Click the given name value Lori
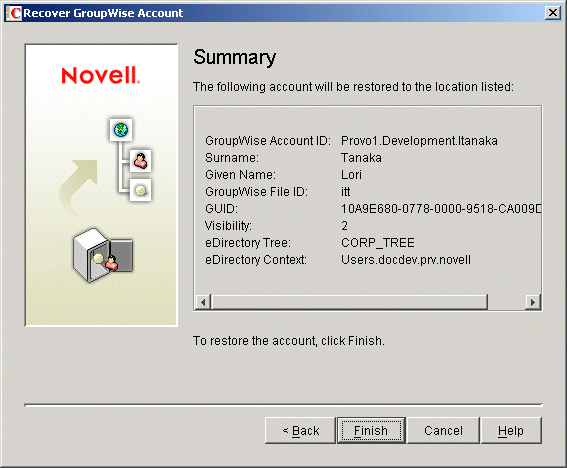Image resolution: width=567 pixels, height=468 pixels. [351, 175]
